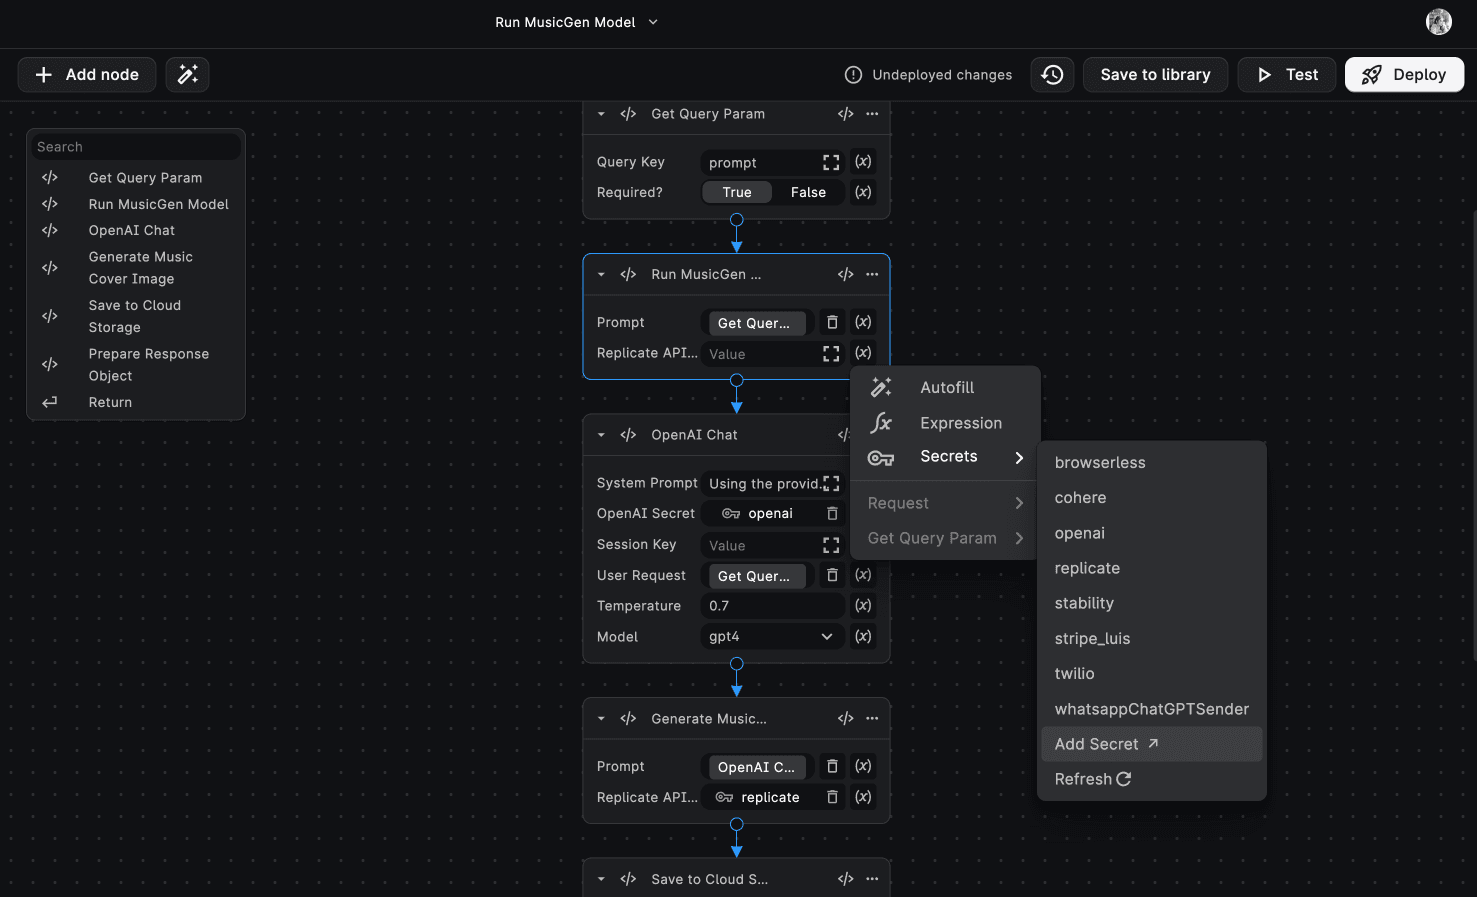The height and width of the screenshot is (897, 1477).
Task: Open the version history clock icon
Action: 1052,74
